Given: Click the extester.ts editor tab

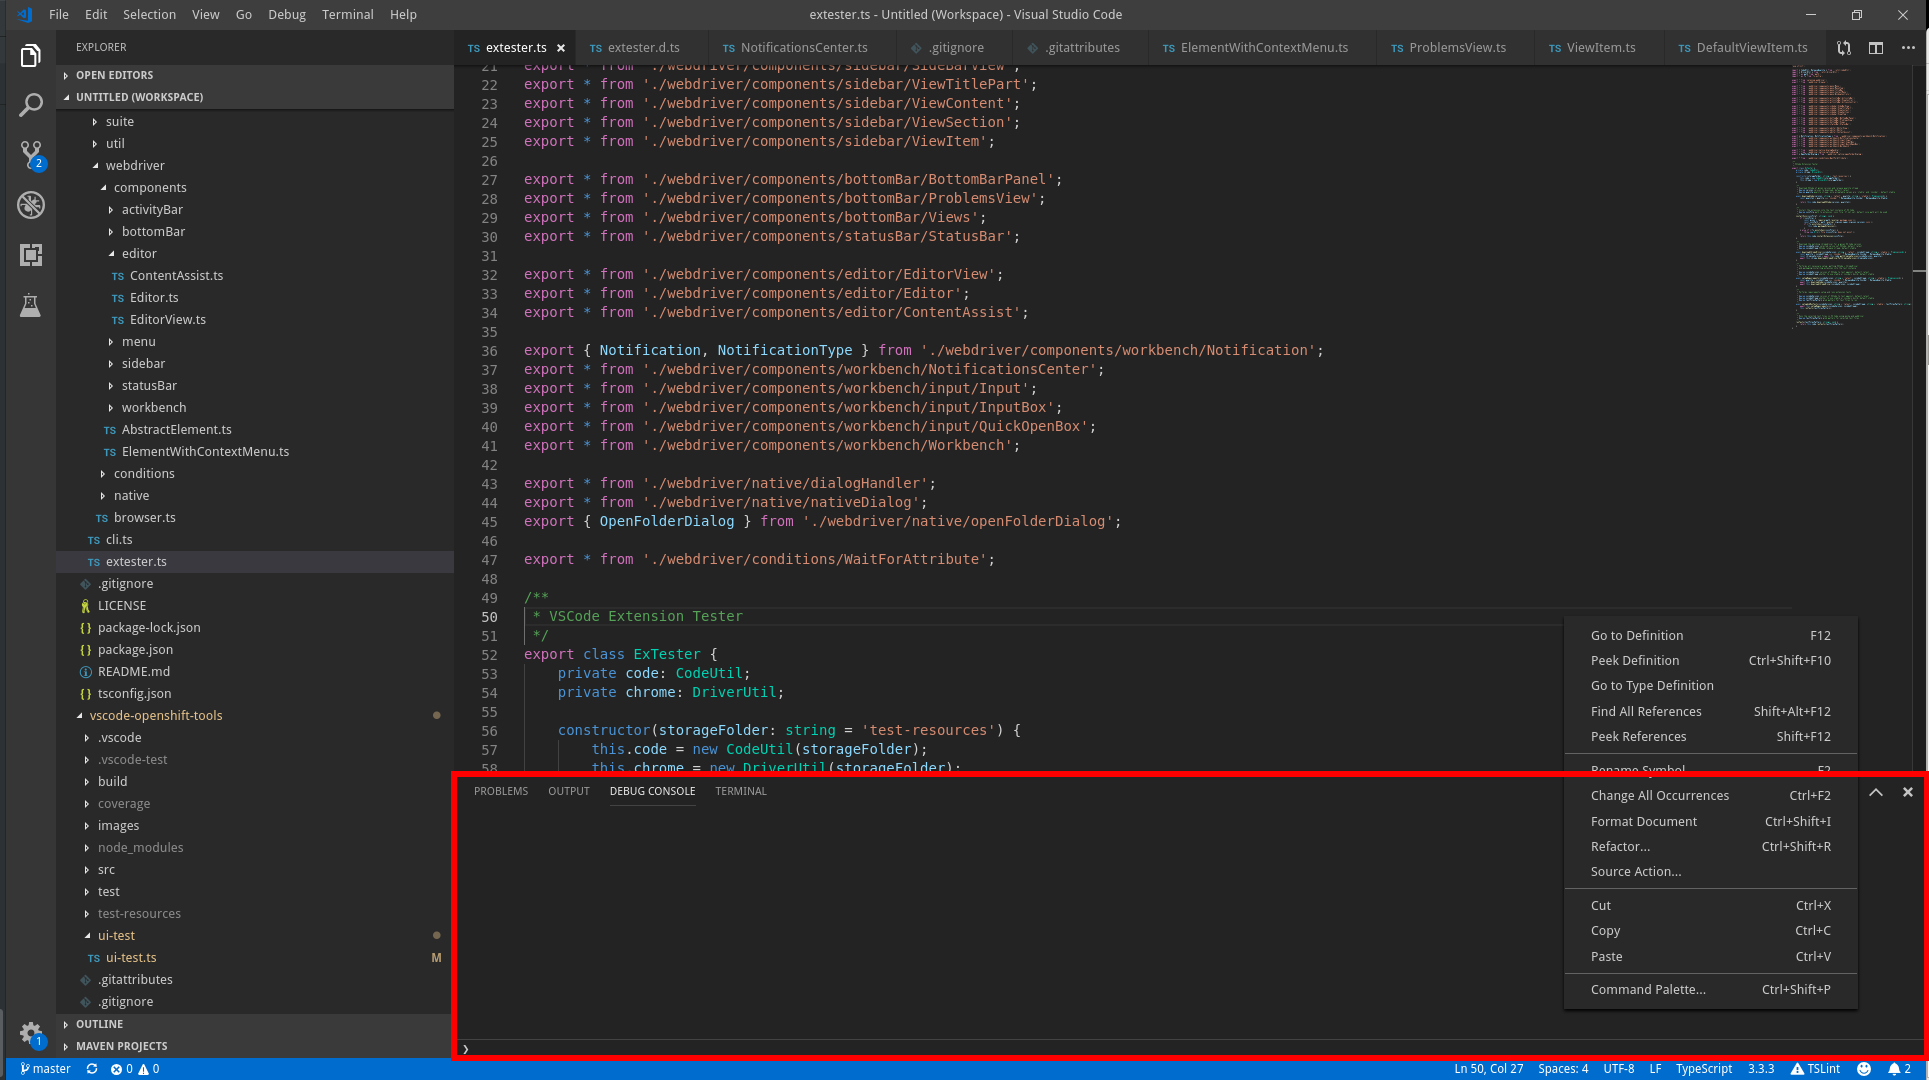Looking at the screenshot, I should coord(515,46).
